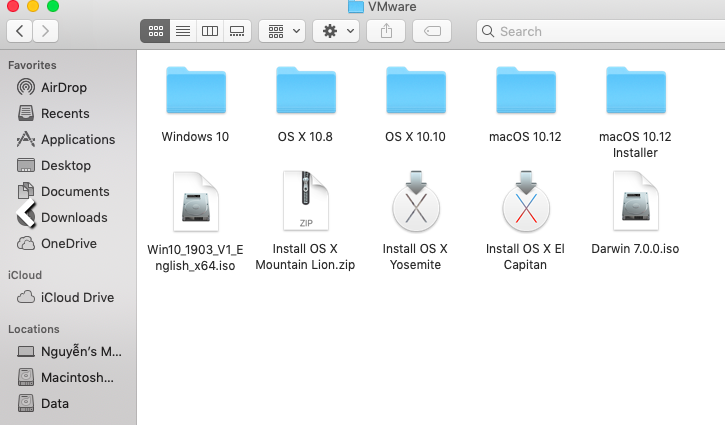This screenshot has width=725, height=425.
Task: Select the Macintosh disk in Locations
Action: pyautogui.click(x=68, y=377)
